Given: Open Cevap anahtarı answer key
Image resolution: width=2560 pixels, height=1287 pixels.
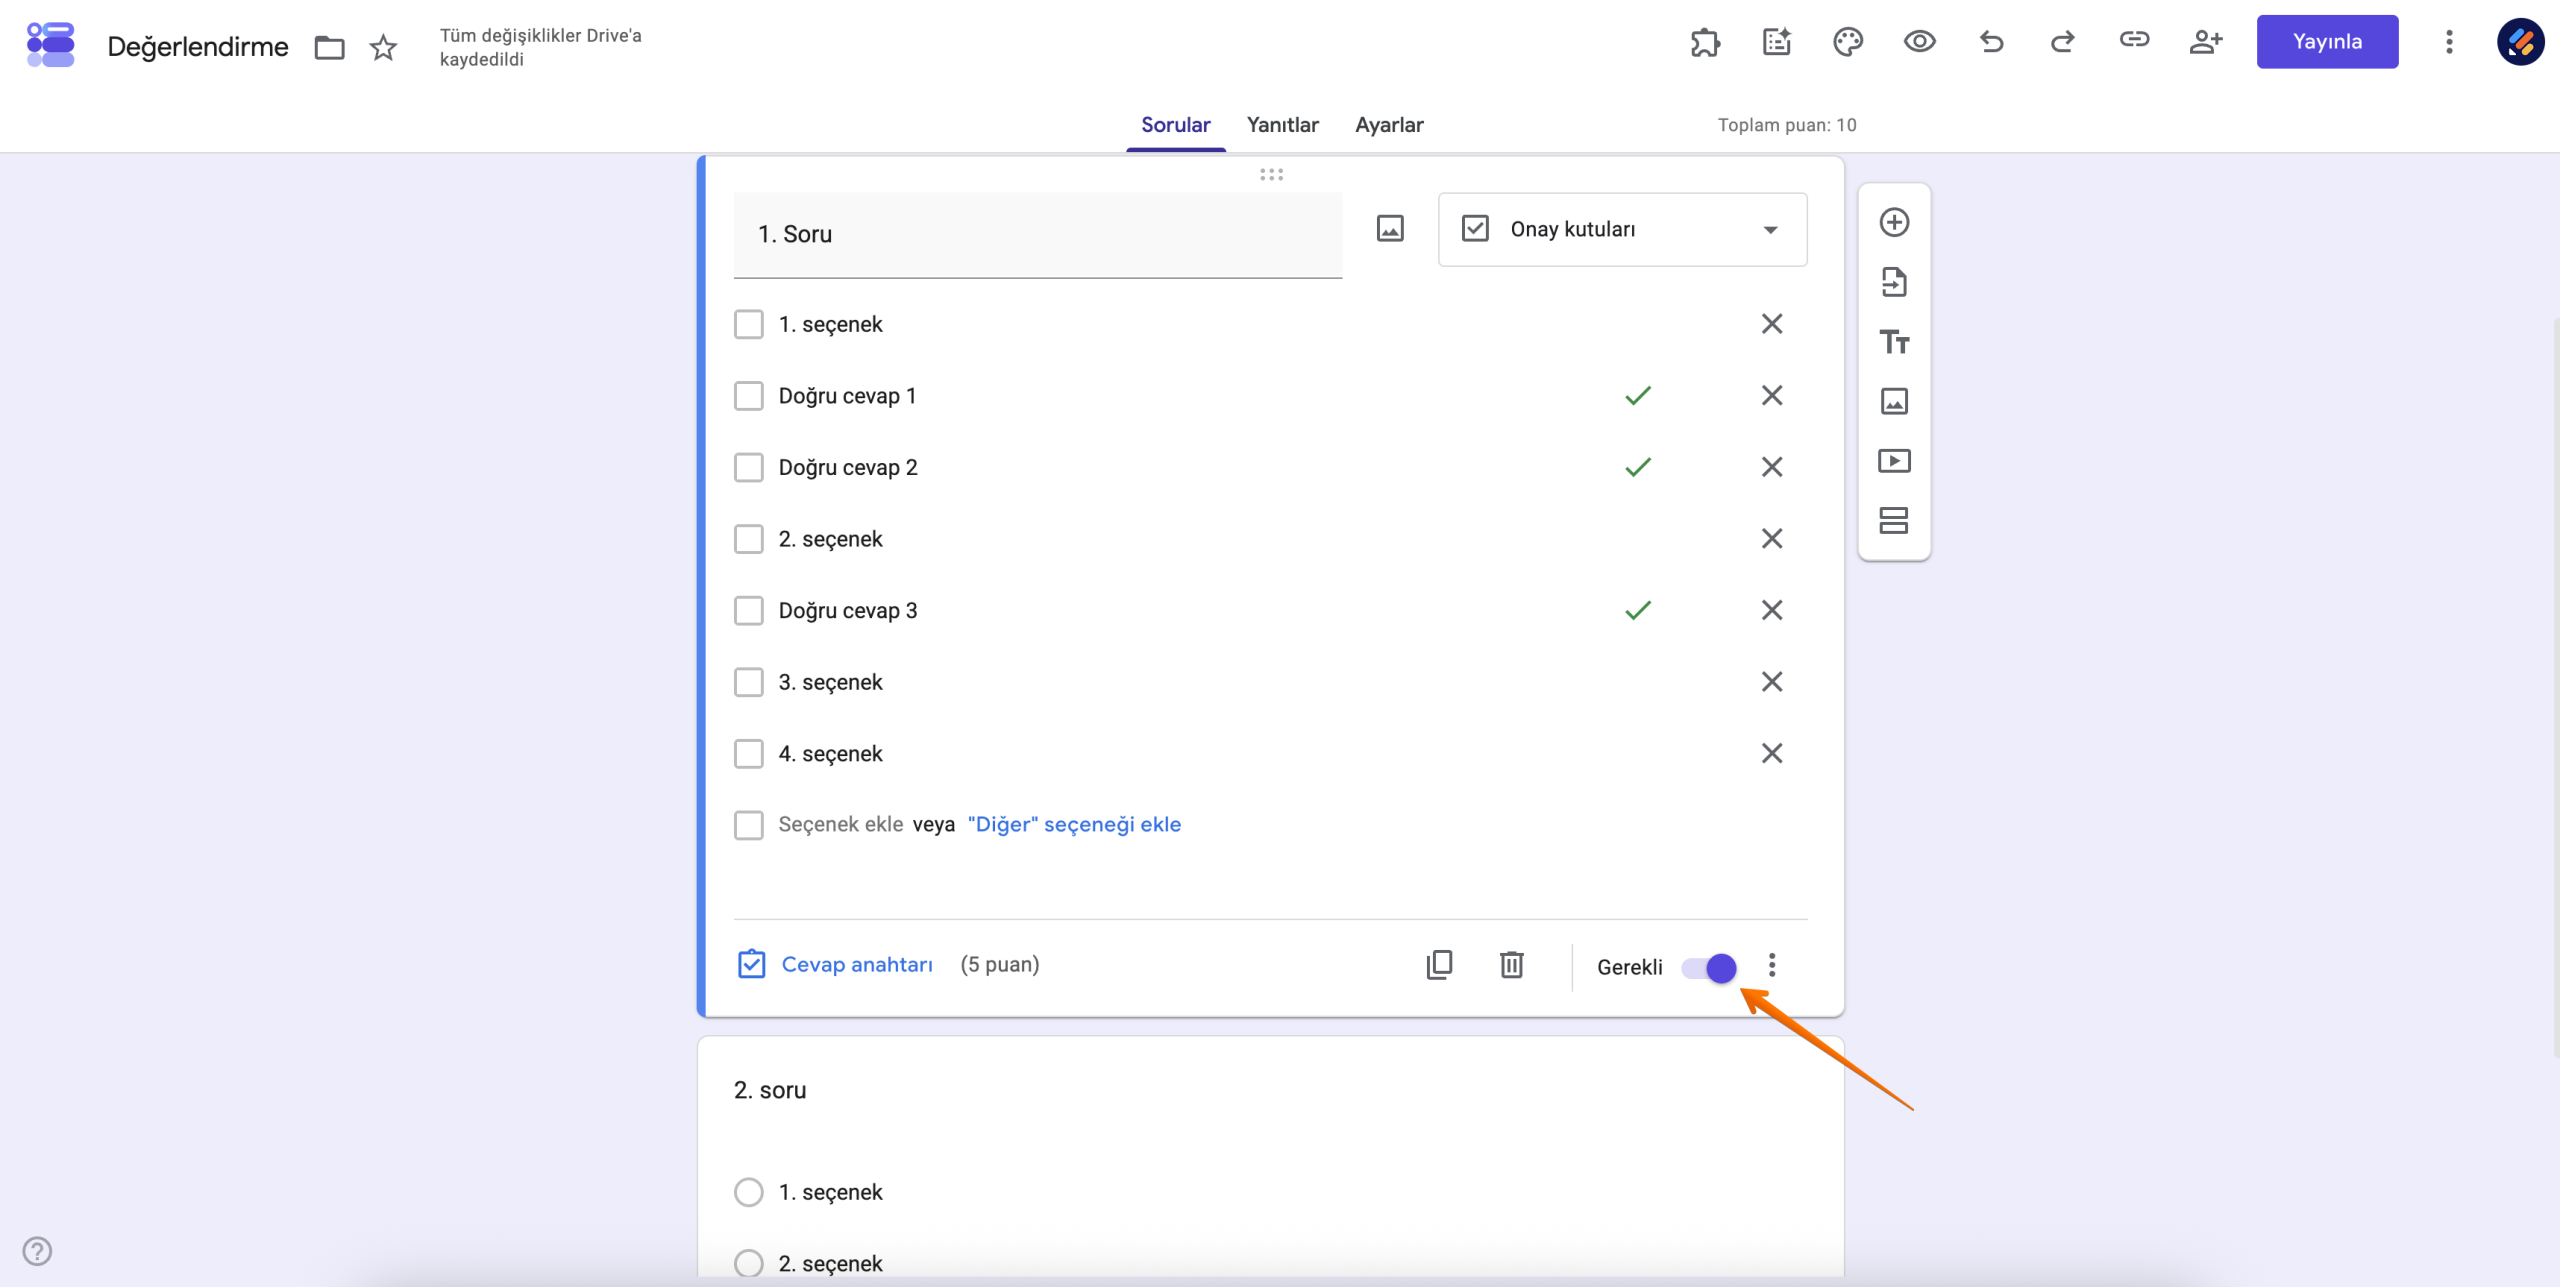Looking at the screenshot, I should tap(835, 965).
